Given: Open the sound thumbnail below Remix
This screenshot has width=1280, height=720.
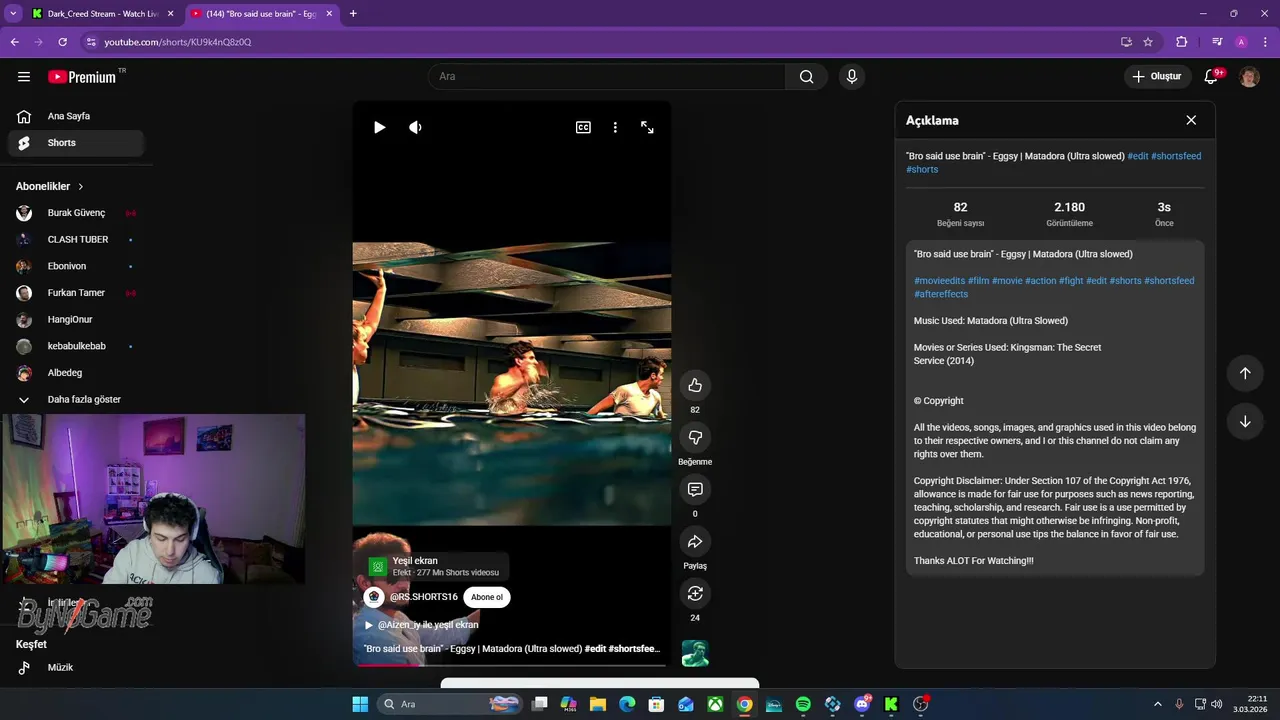Looking at the screenshot, I should tap(695, 653).
